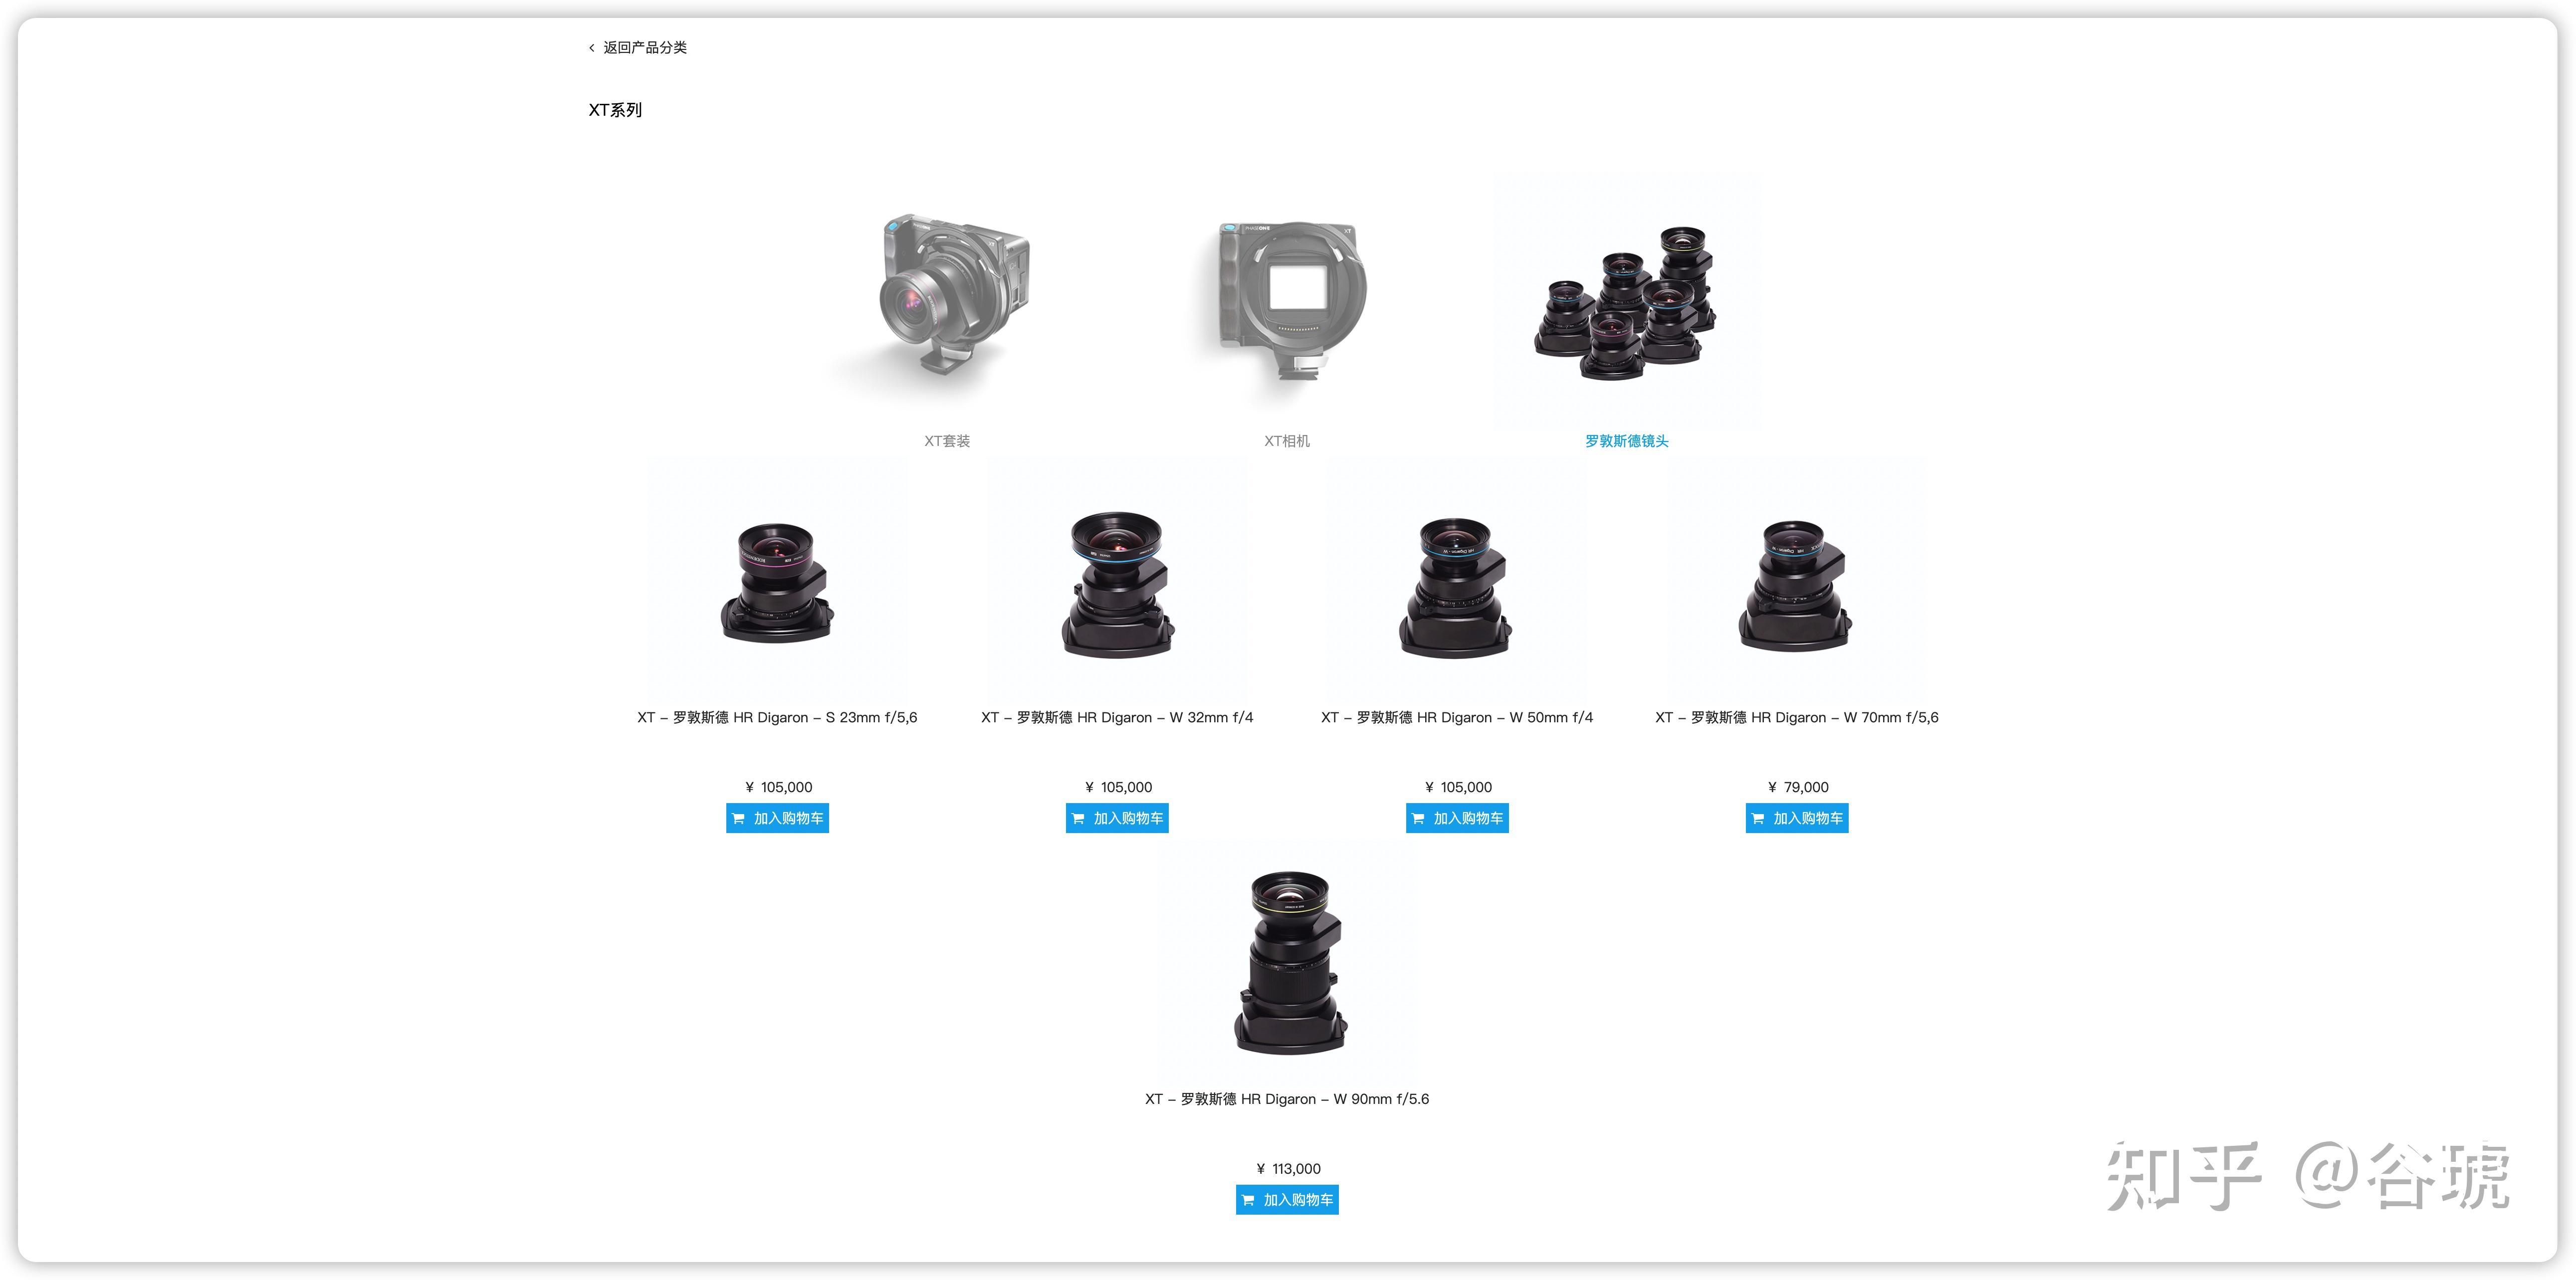This screenshot has height=1280, width=2576.
Task: Click the back chevron beside 返回产品分类
Action: 591,48
